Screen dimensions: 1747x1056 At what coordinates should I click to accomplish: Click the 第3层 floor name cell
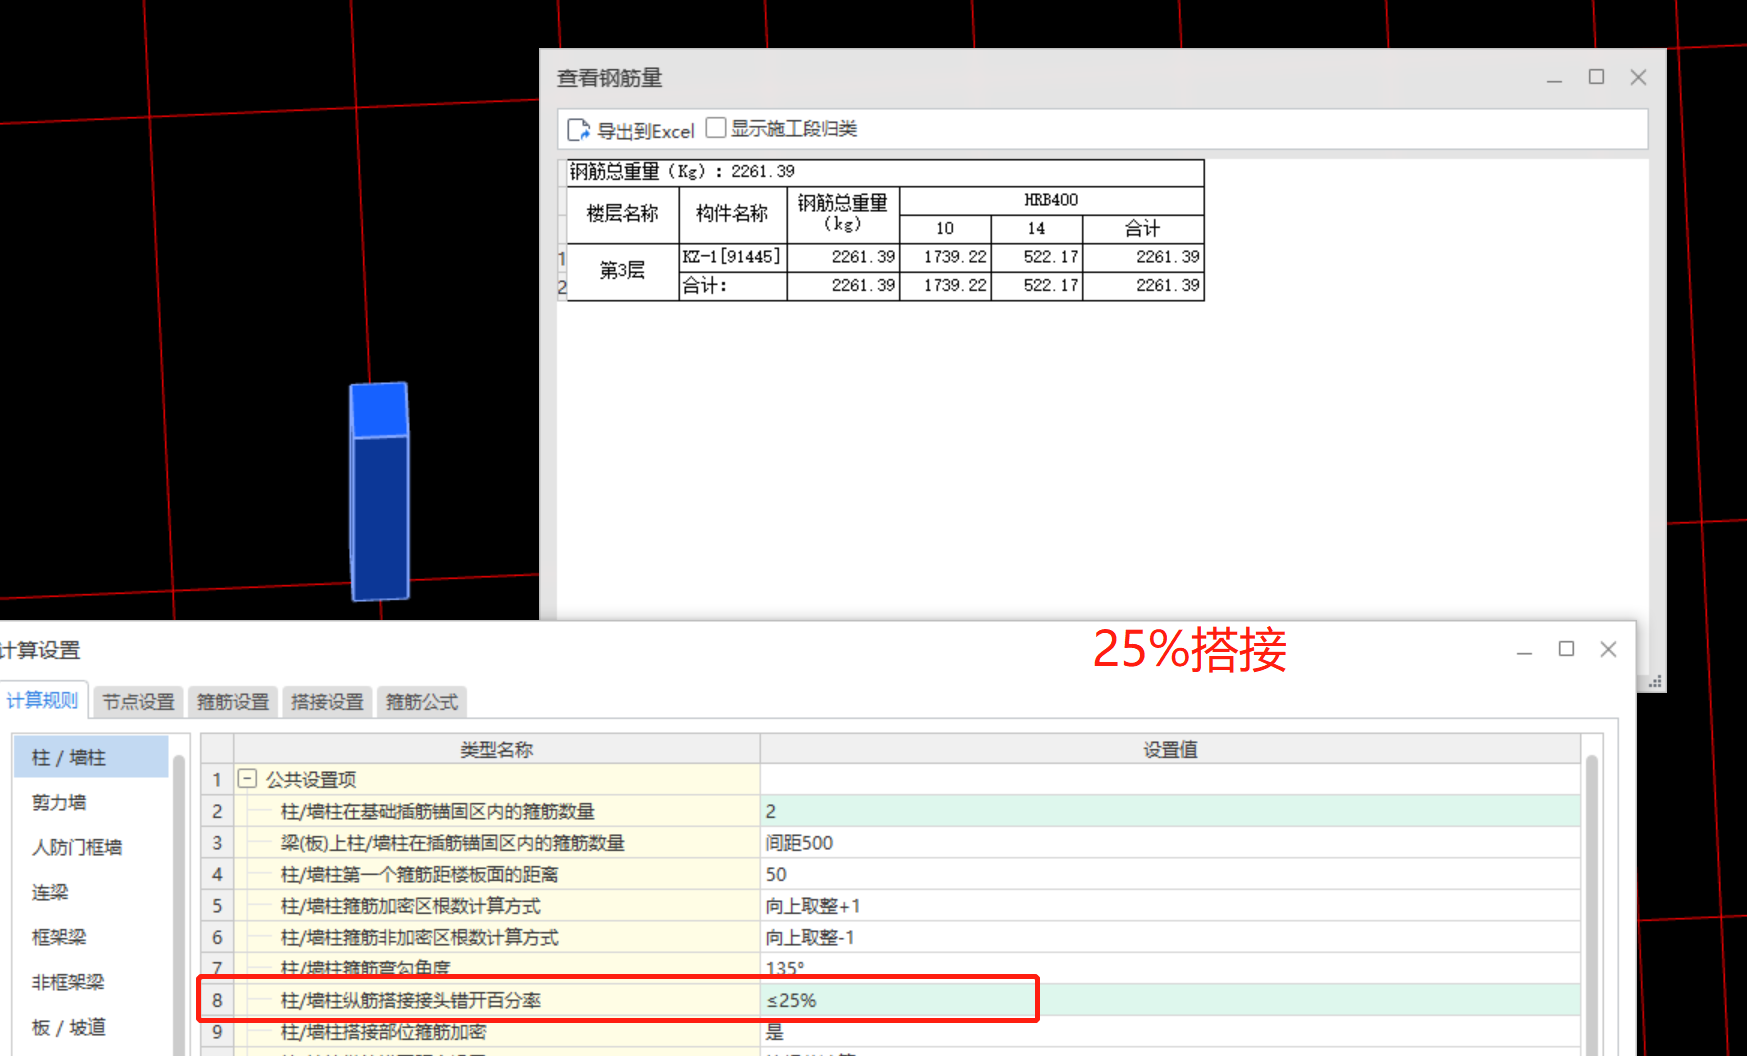click(622, 271)
